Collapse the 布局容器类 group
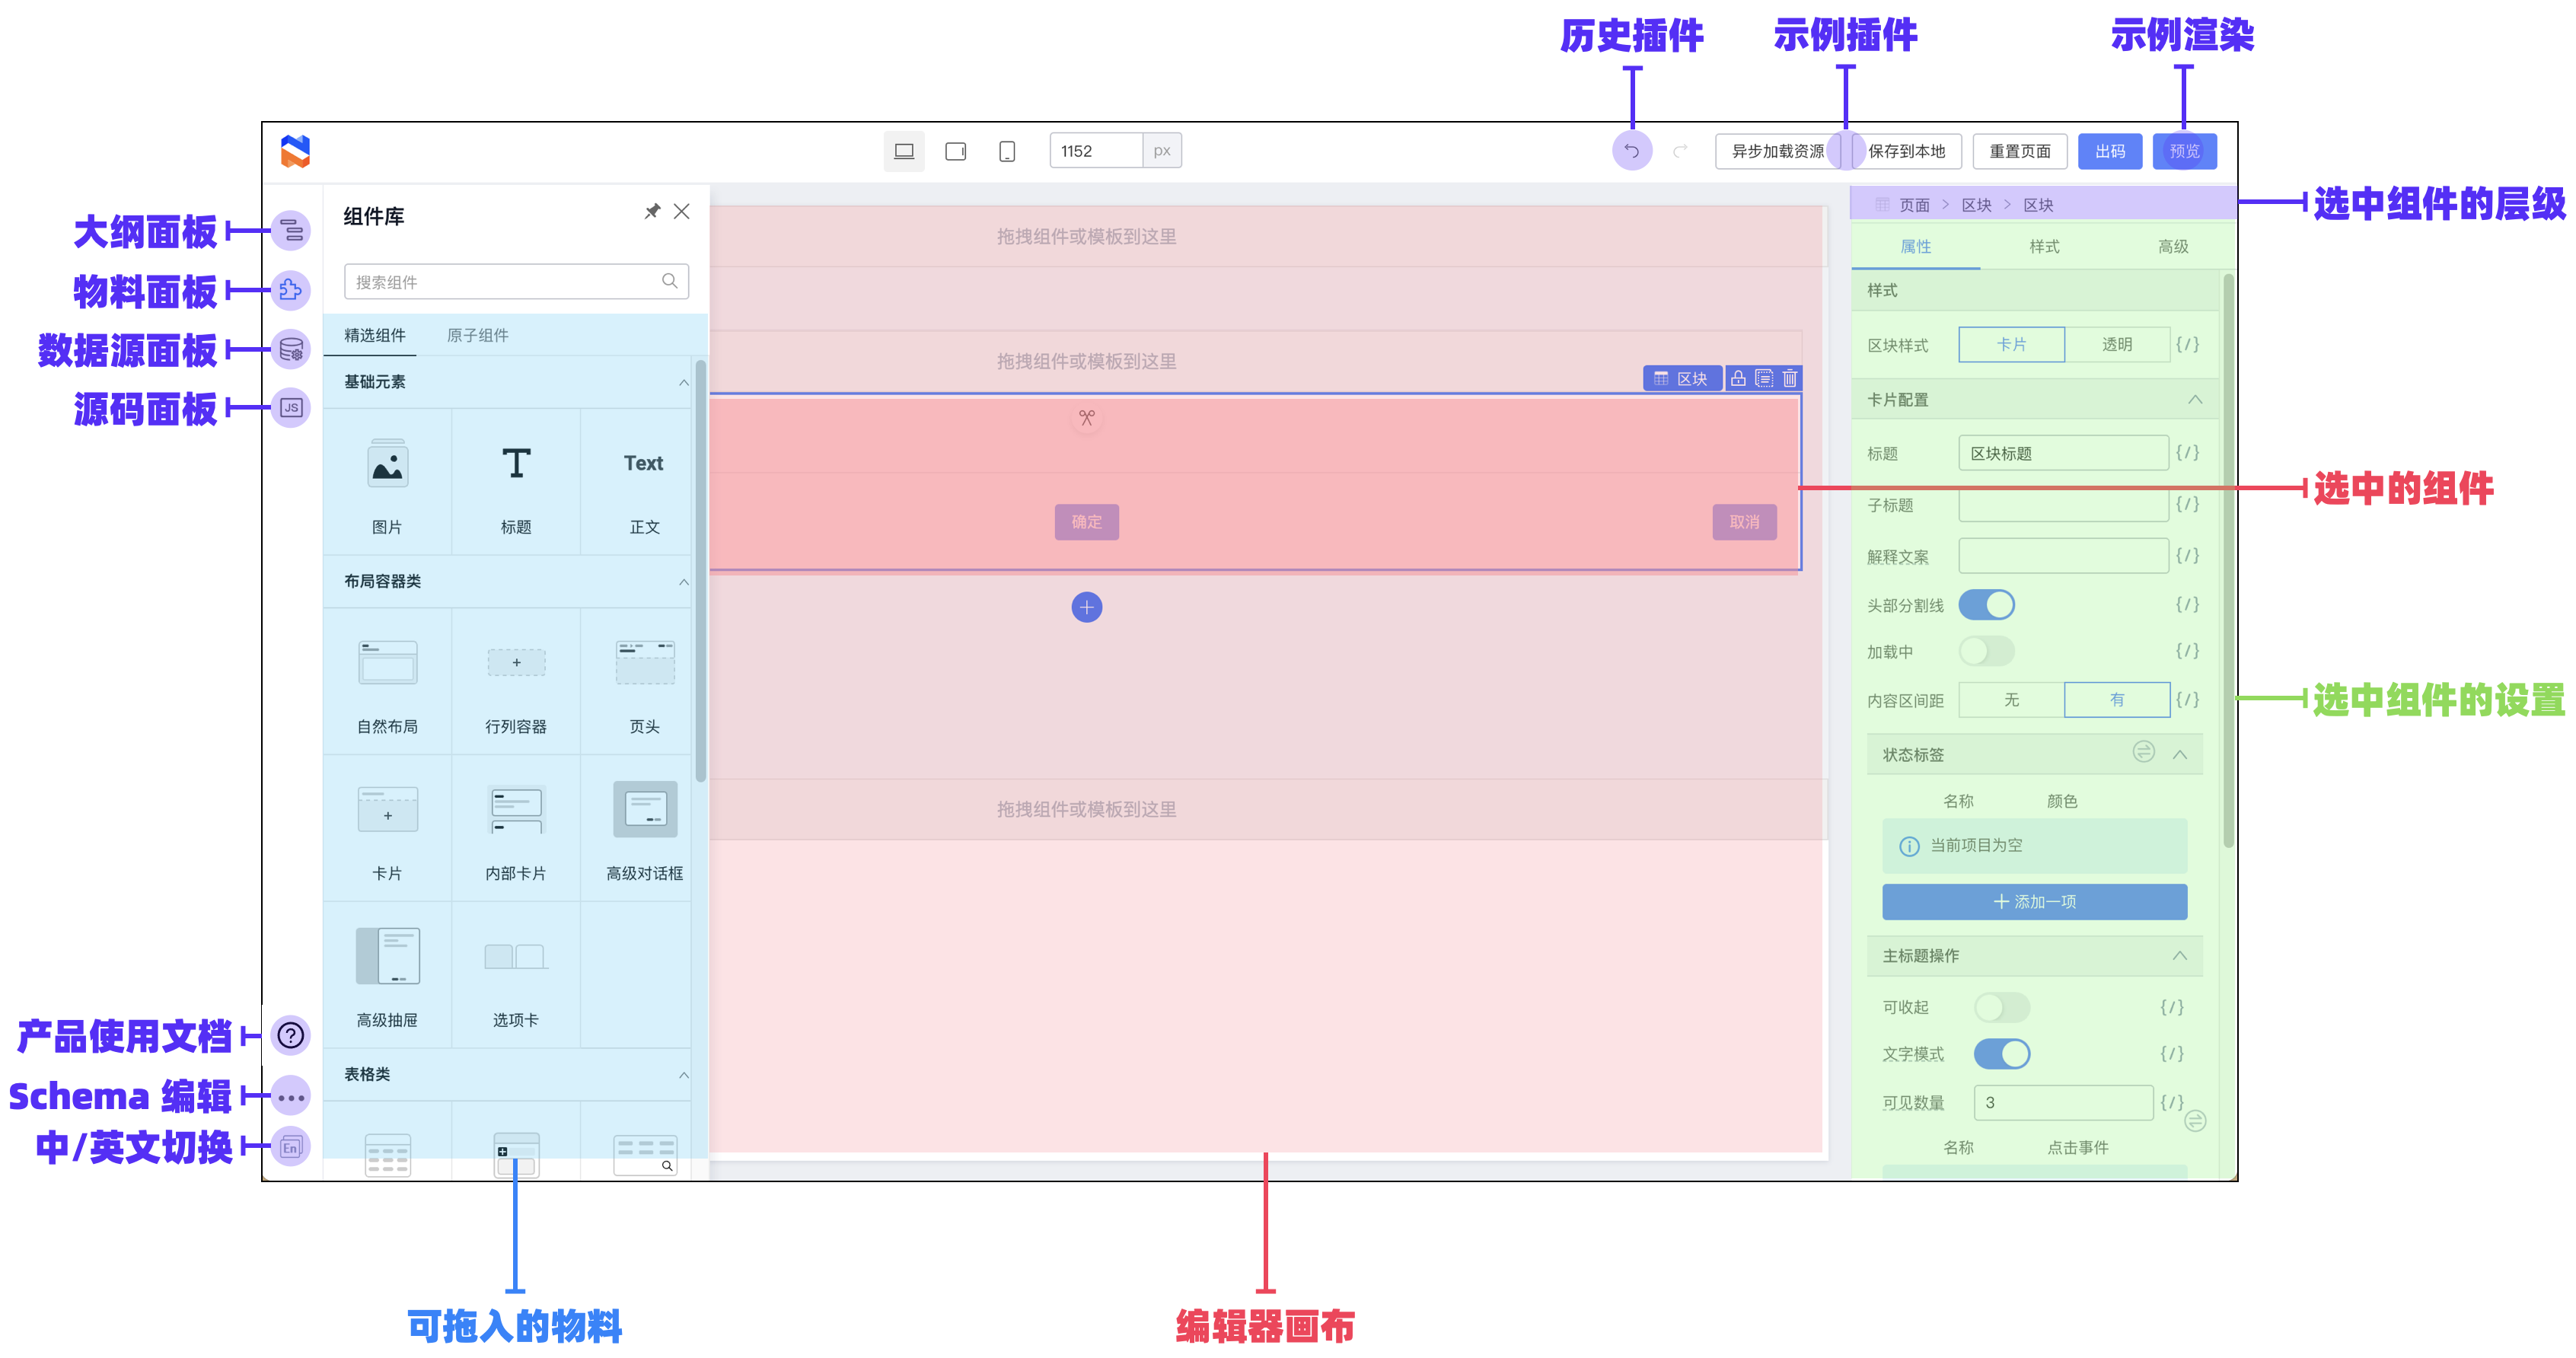Screen dimensions: 2576x1358 coord(683,582)
